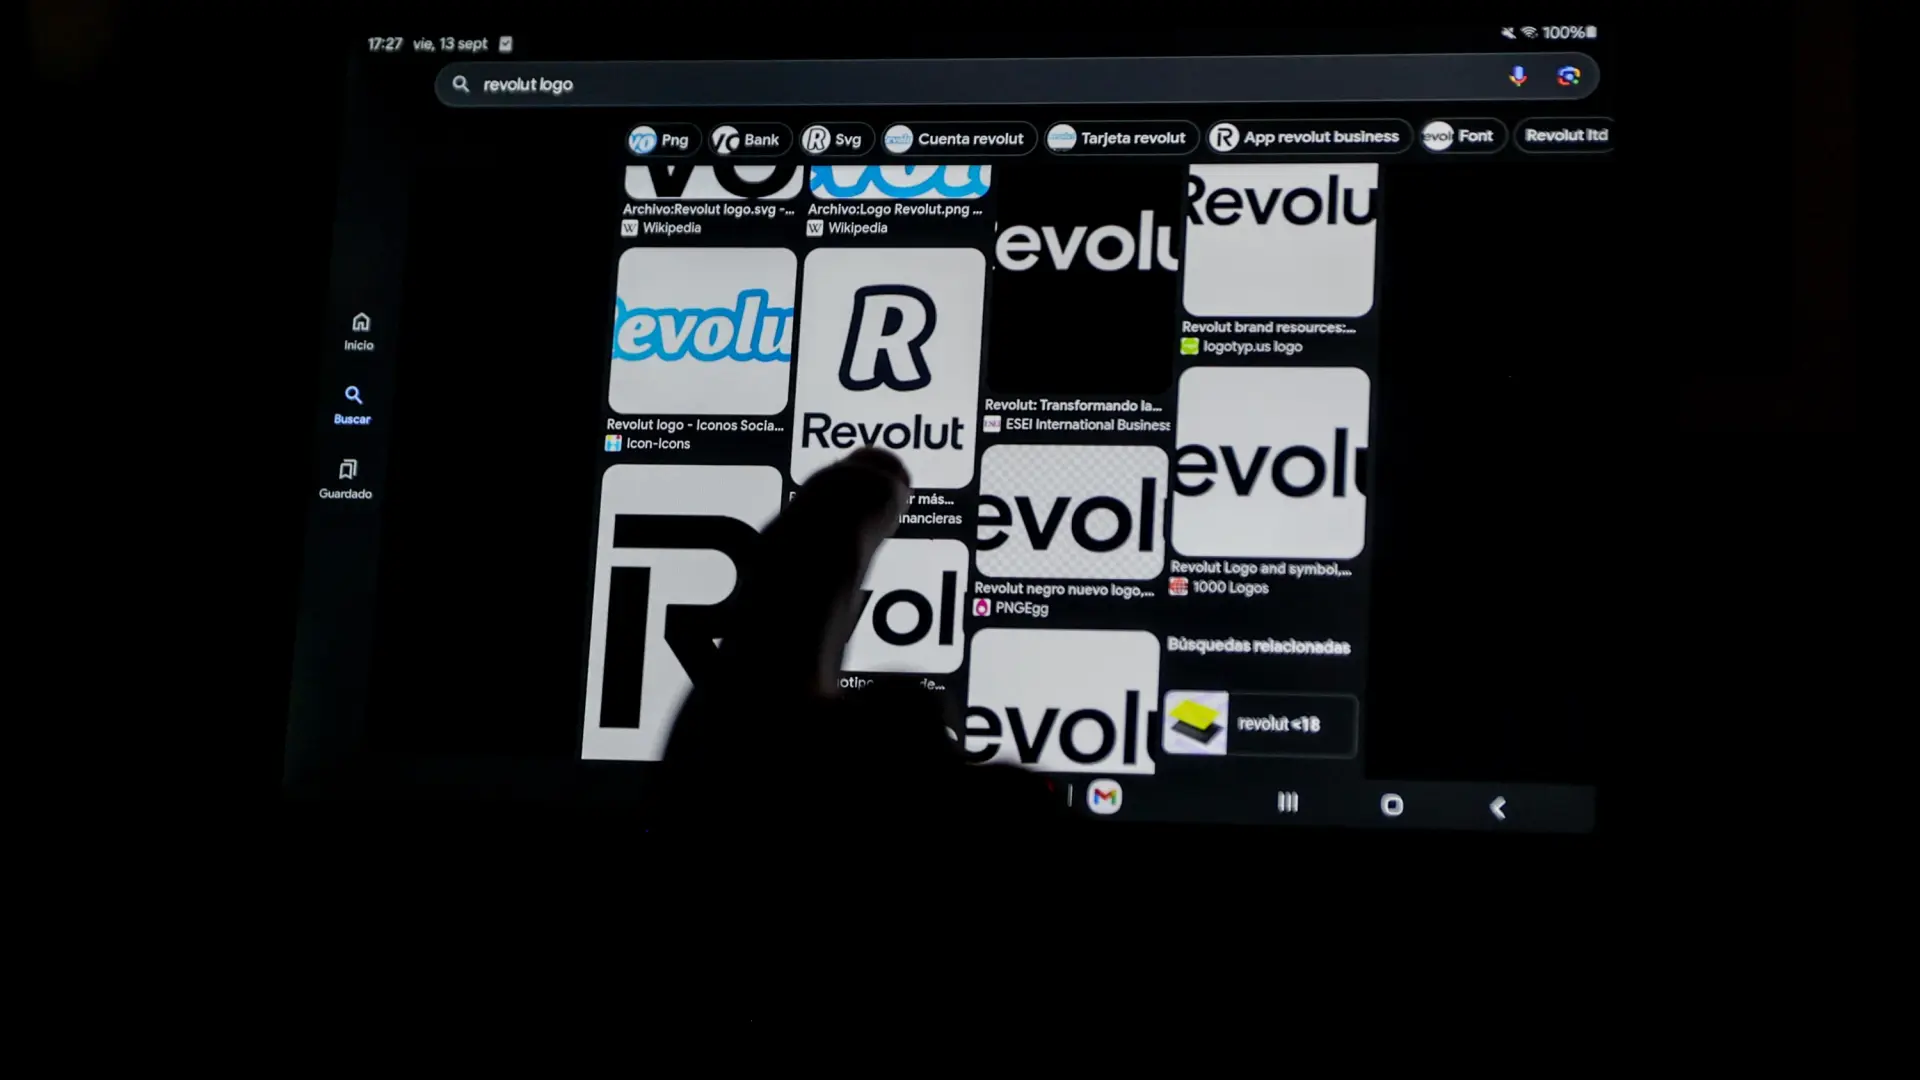
Task: Click 1000 Logos source label
Action: [x=1219, y=587]
